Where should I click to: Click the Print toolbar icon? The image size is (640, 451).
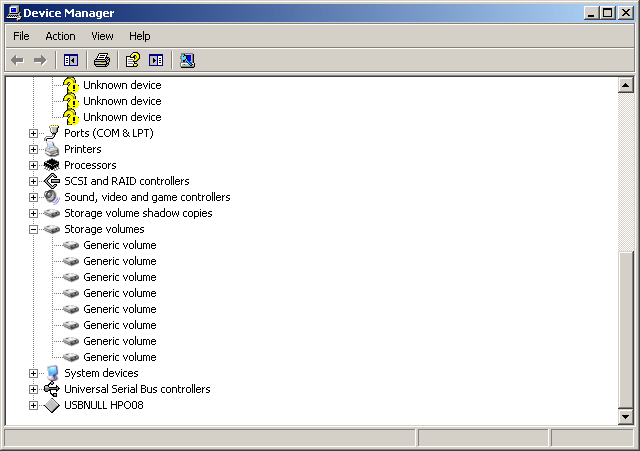click(x=102, y=60)
